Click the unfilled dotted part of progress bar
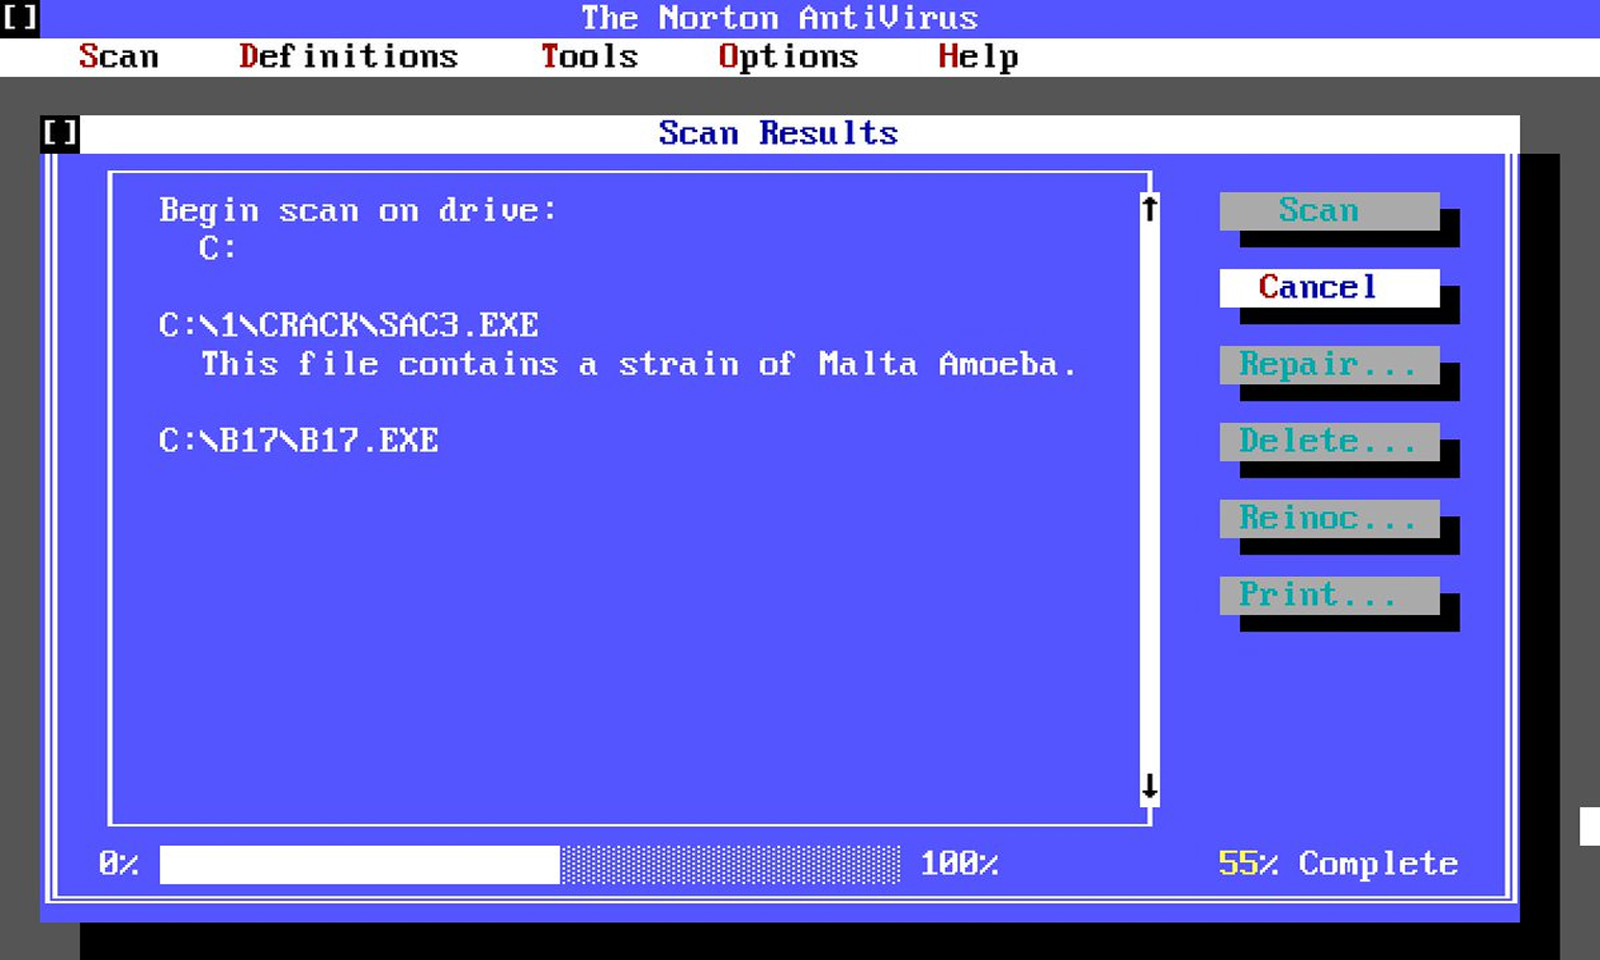Viewport: 1600px width, 960px height. click(730, 865)
